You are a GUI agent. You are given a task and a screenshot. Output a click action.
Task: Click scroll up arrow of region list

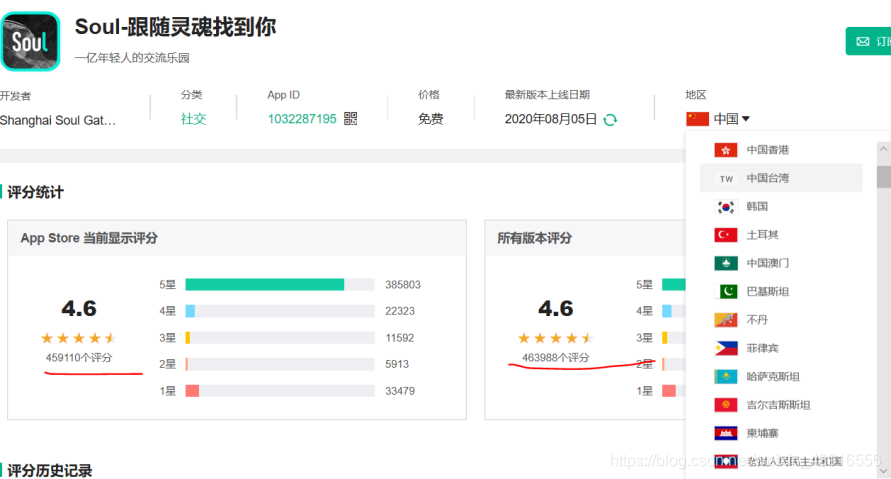click(x=883, y=149)
